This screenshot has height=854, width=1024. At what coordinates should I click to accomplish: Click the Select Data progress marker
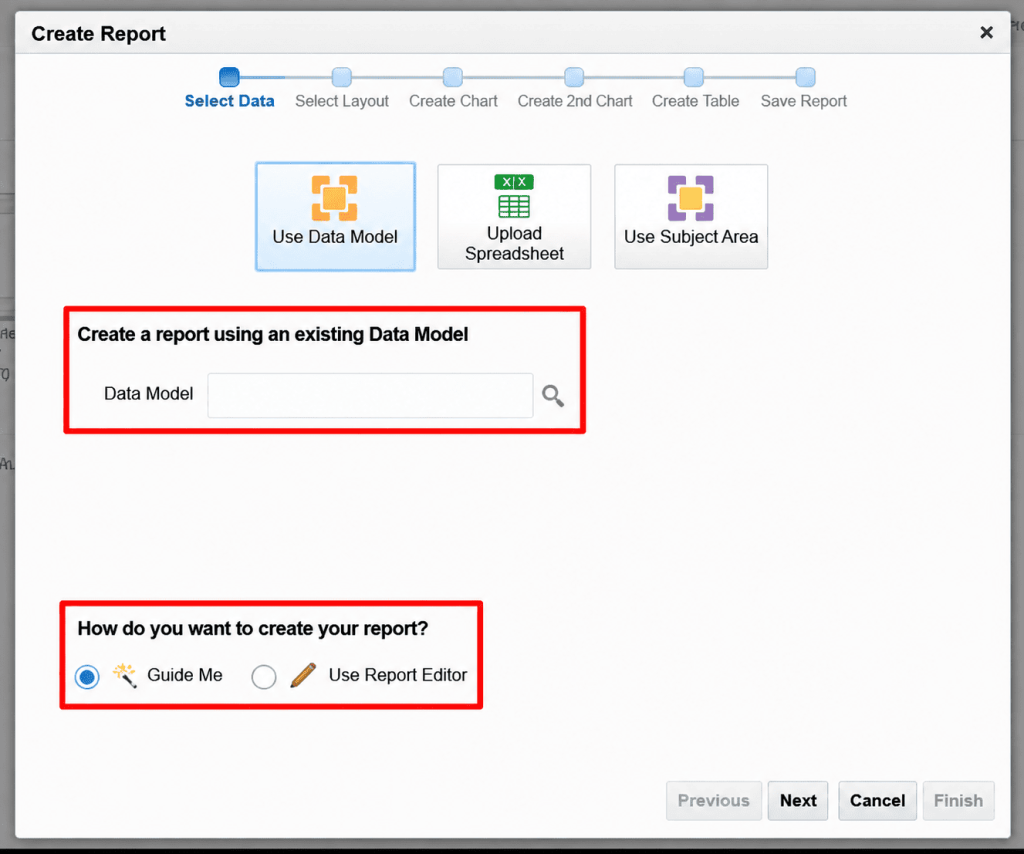coord(229,77)
